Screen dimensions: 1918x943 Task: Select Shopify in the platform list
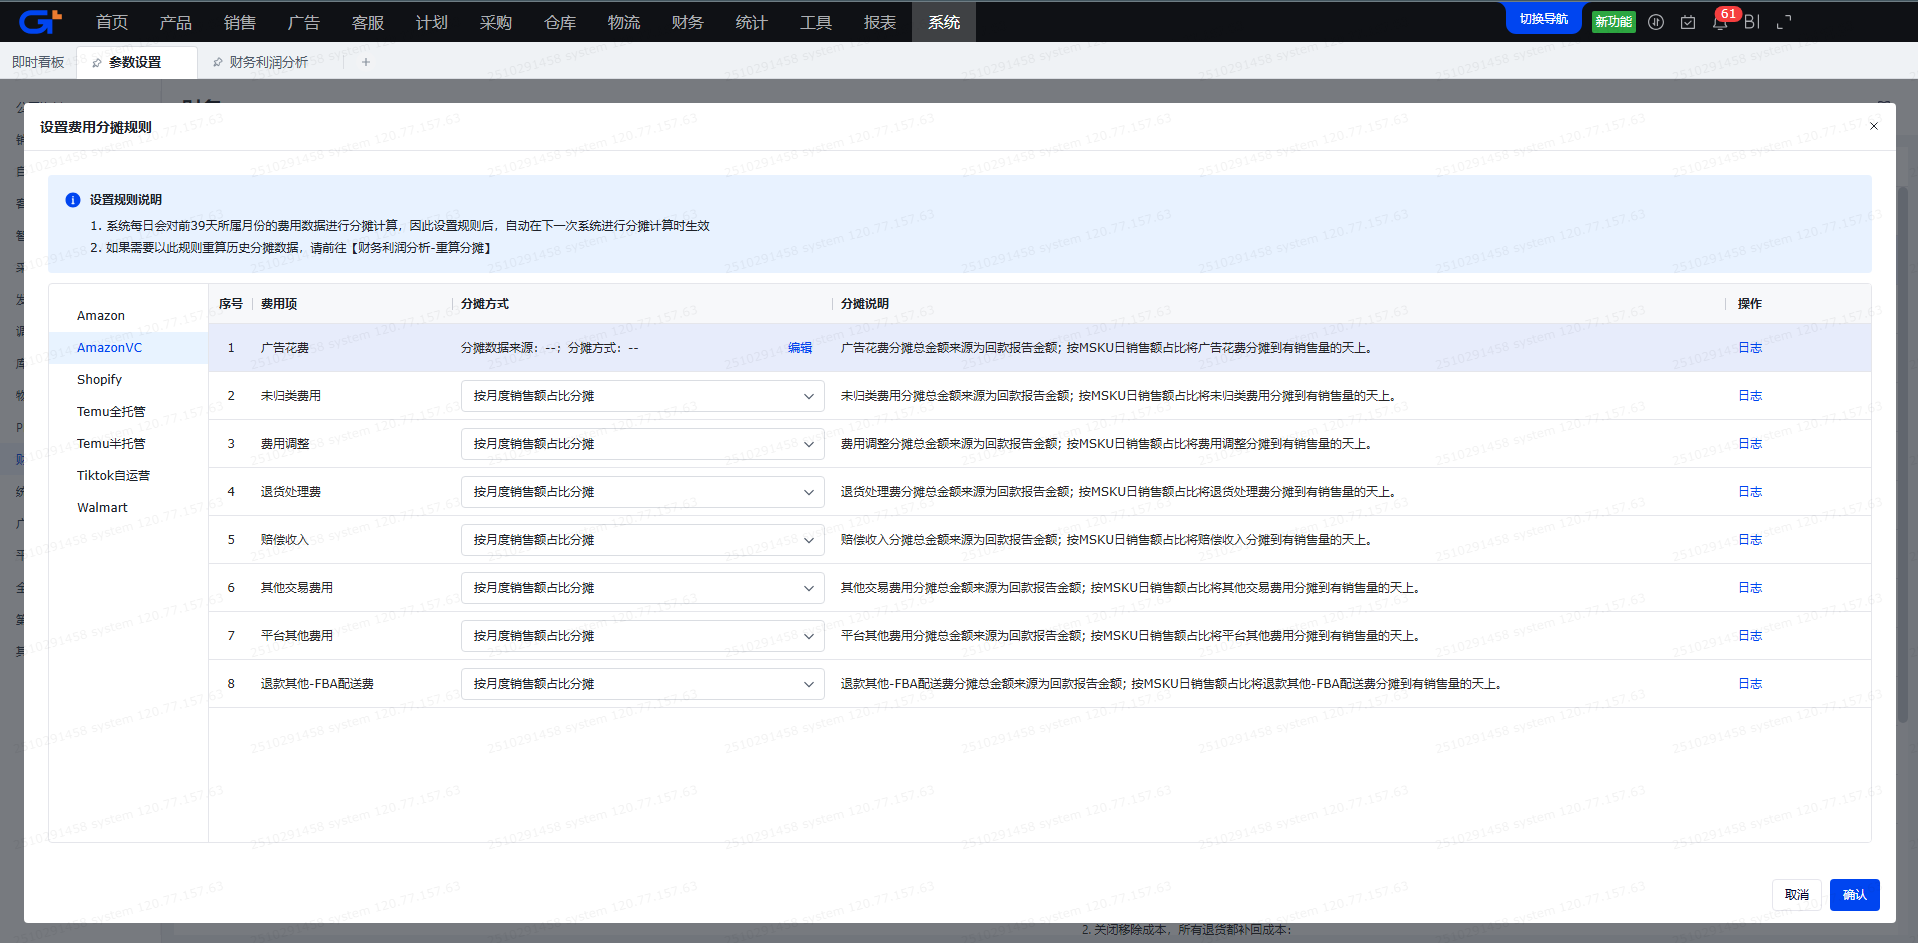coord(99,380)
